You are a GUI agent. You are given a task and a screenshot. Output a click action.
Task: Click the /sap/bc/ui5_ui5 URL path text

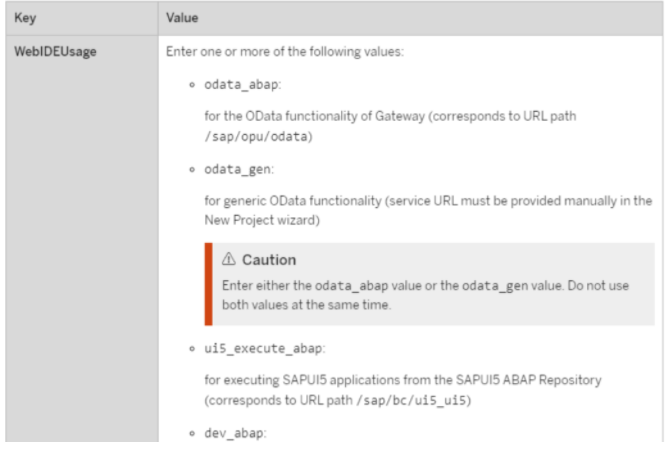pyautogui.click(x=411, y=400)
